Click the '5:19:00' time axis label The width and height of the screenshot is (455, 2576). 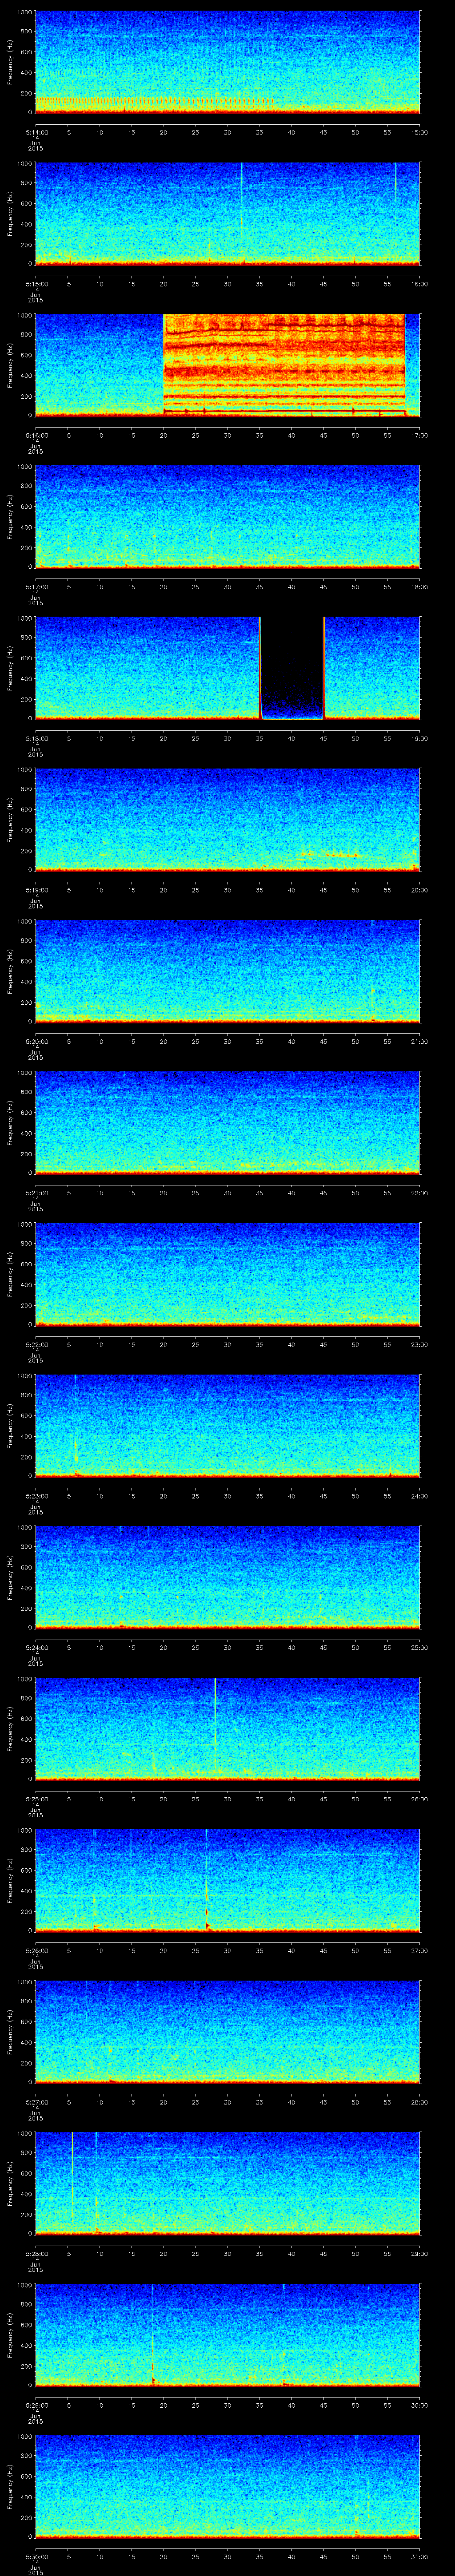click(x=35, y=890)
